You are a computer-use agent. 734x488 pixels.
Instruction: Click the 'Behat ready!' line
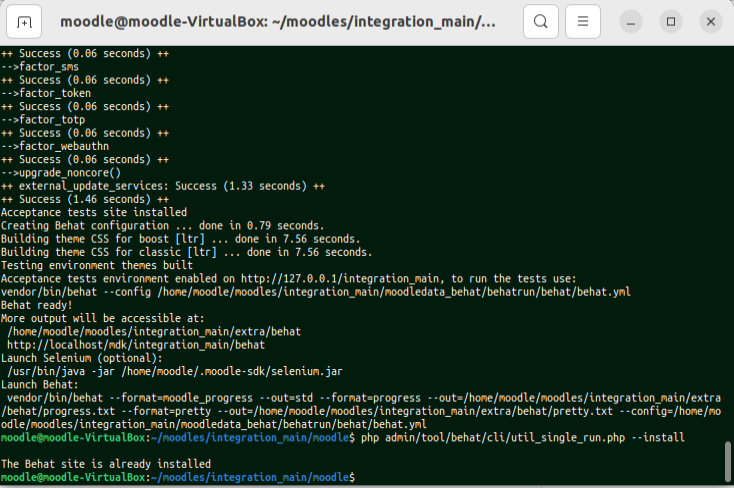pyautogui.click(x=37, y=305)
